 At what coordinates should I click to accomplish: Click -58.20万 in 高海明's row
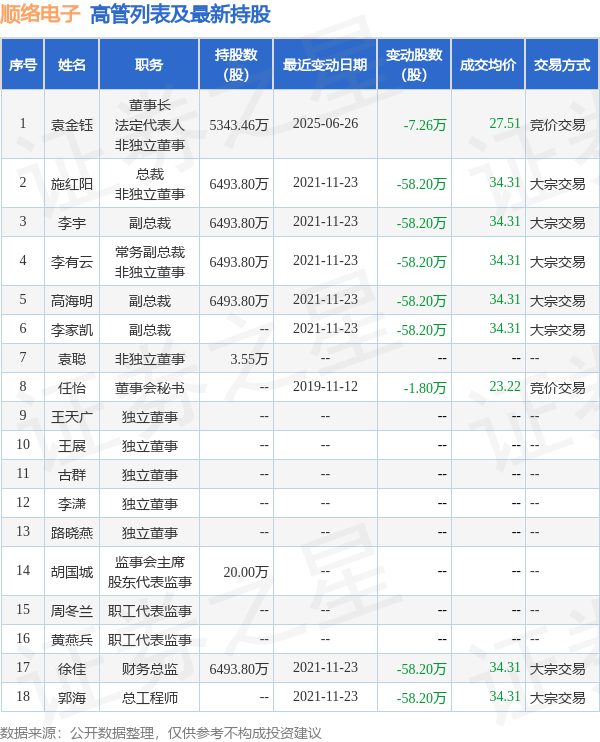421,301
